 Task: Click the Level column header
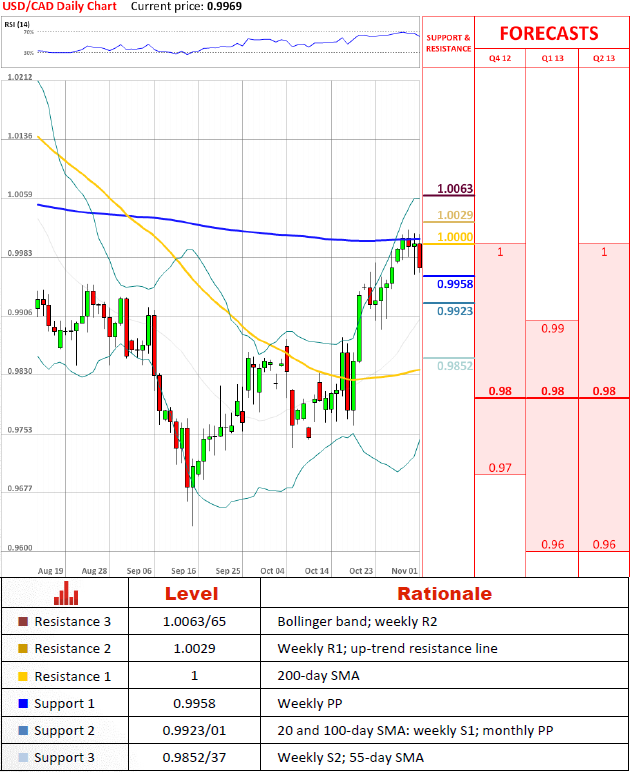(195, 593)
